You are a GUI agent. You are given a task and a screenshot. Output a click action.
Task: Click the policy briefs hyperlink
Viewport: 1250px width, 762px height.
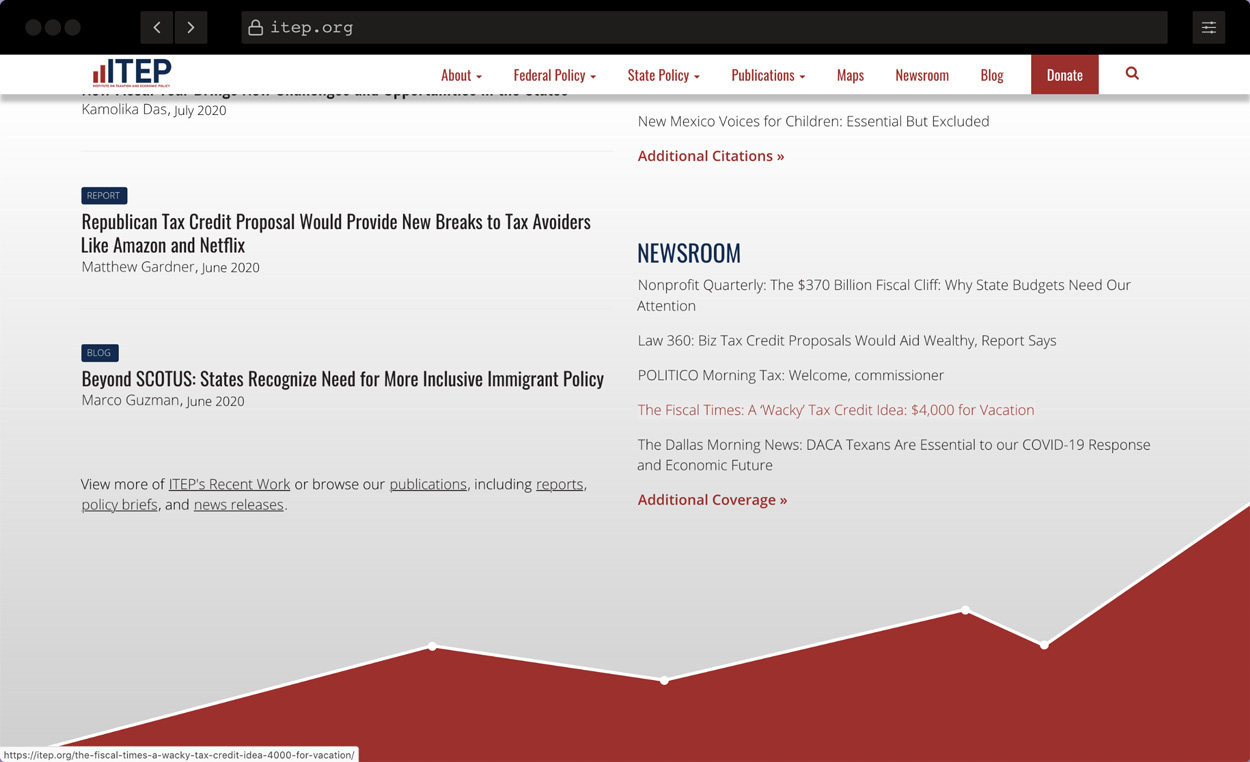[x=119, y=504]
